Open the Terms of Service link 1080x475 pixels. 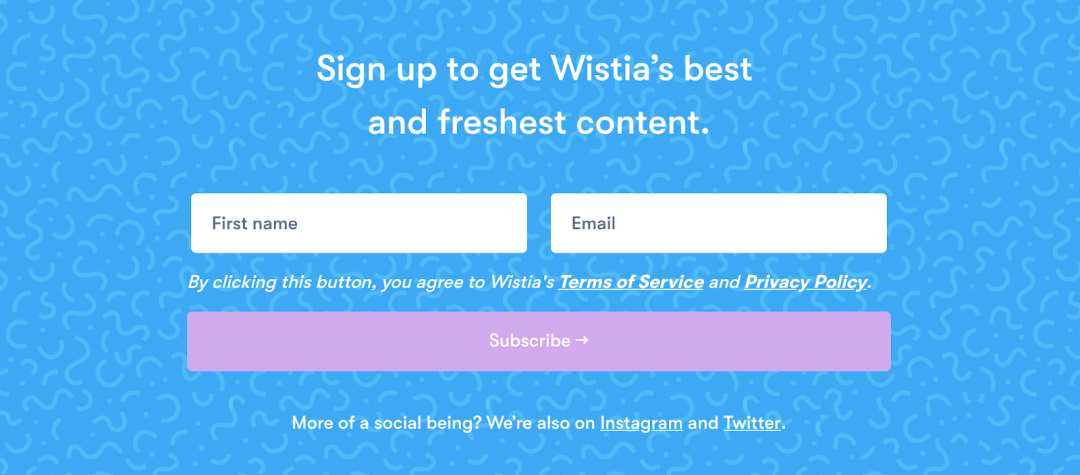pos(631,282)
